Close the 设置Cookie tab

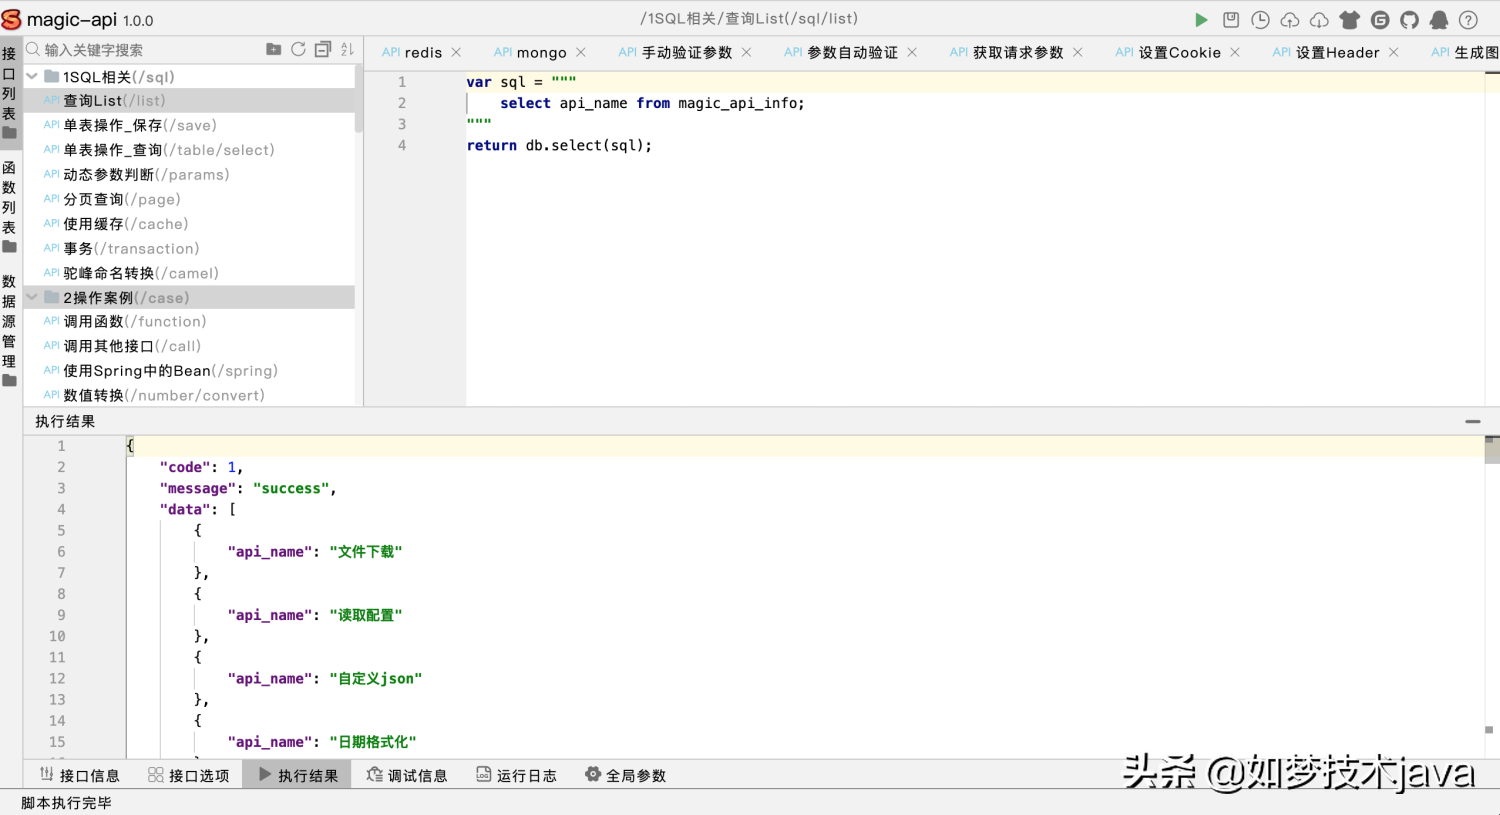(1235, 52)
